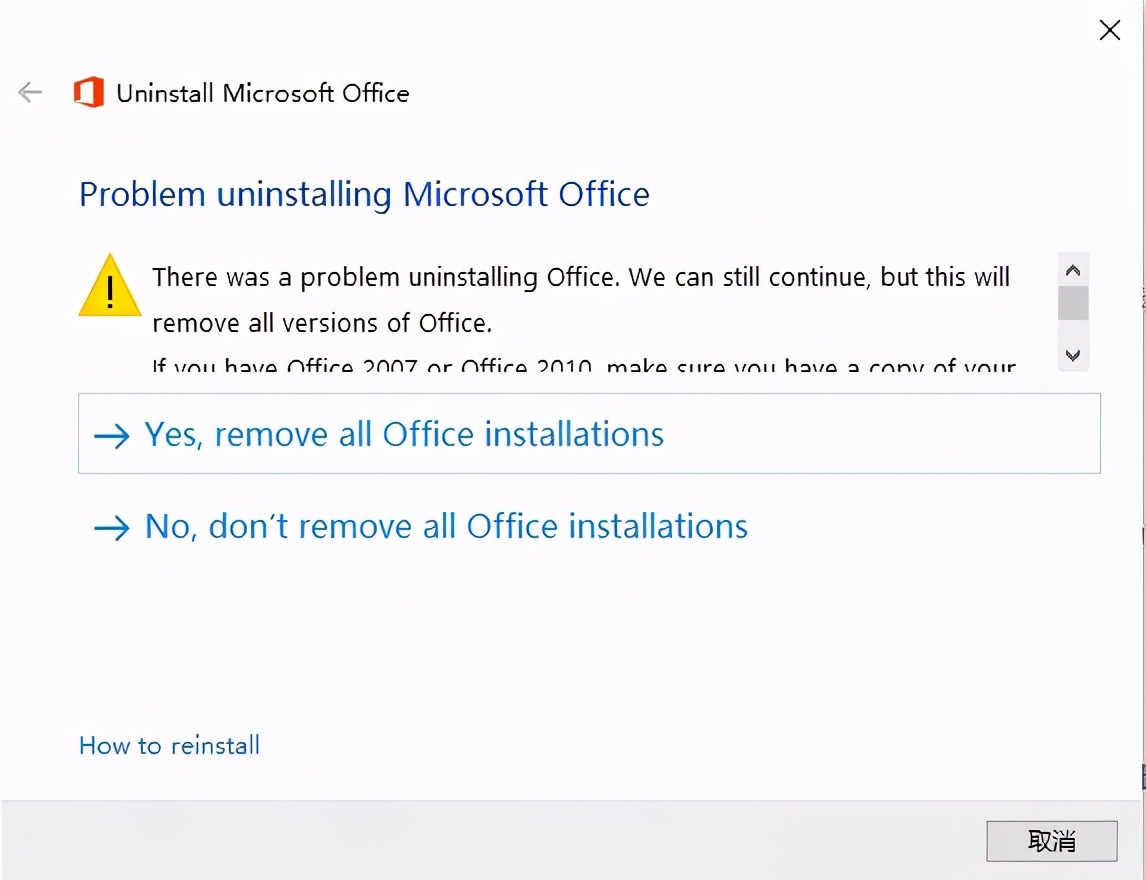Click the scrollbar thumb in the message box
The height and width of the screenshot is (880, 1146).
click(1073, 302)
